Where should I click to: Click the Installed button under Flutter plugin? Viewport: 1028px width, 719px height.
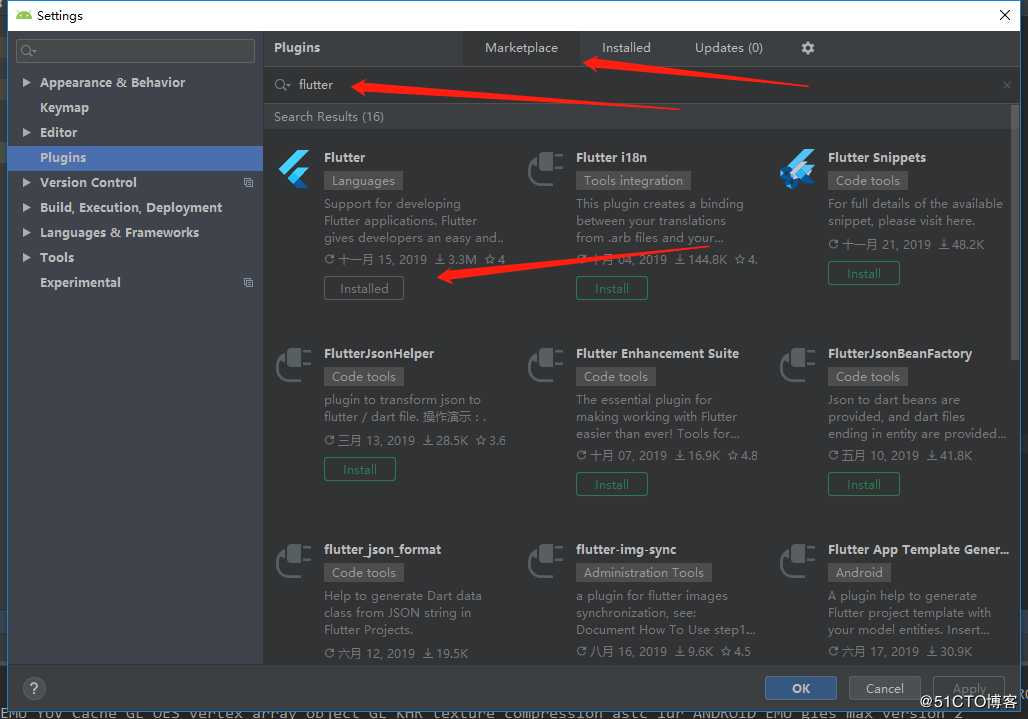[364, 288]
